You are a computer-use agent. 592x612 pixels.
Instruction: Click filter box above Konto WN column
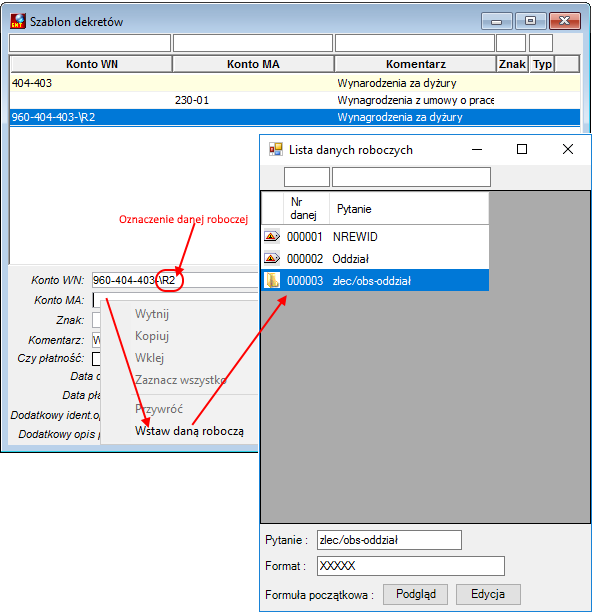[x=90, y=43]
